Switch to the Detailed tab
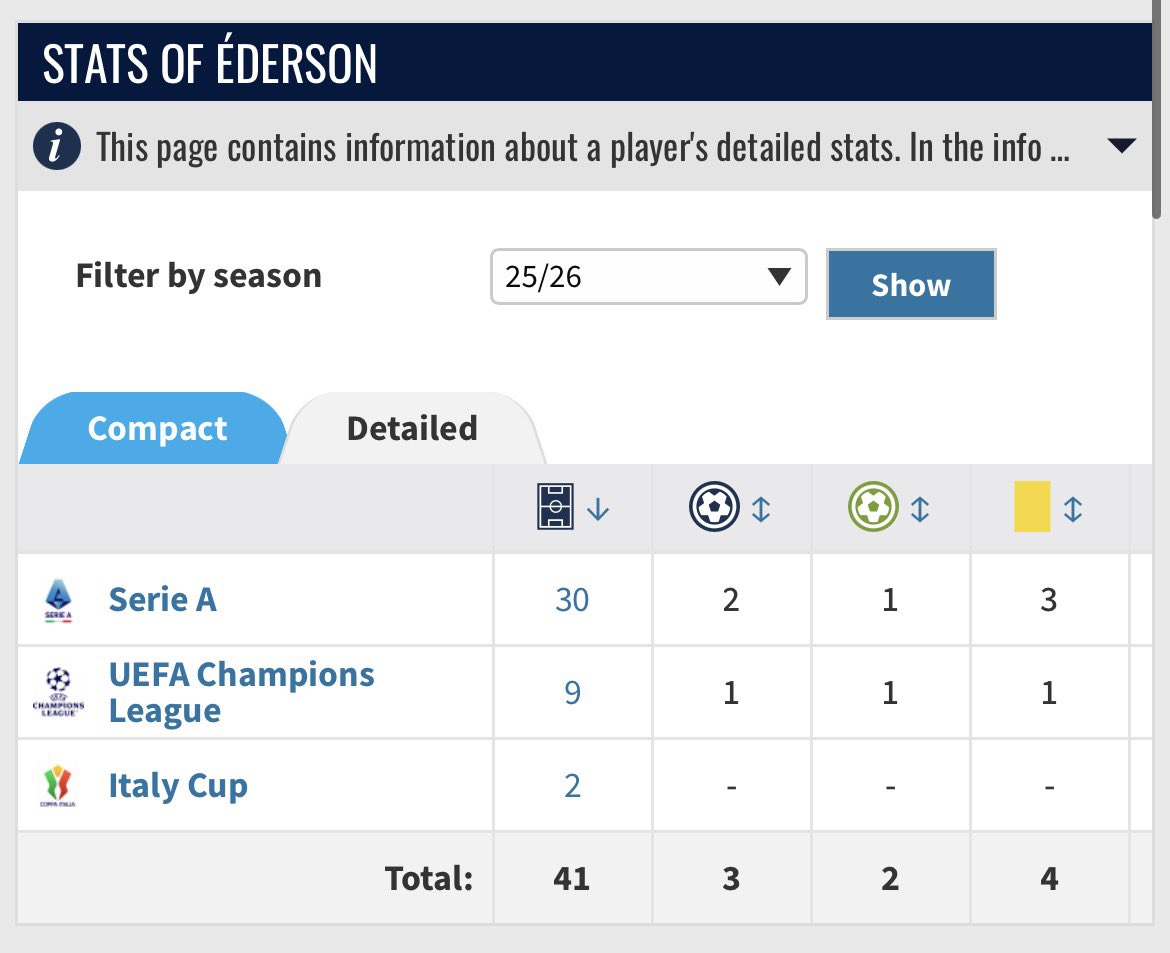 pos(412,428)
